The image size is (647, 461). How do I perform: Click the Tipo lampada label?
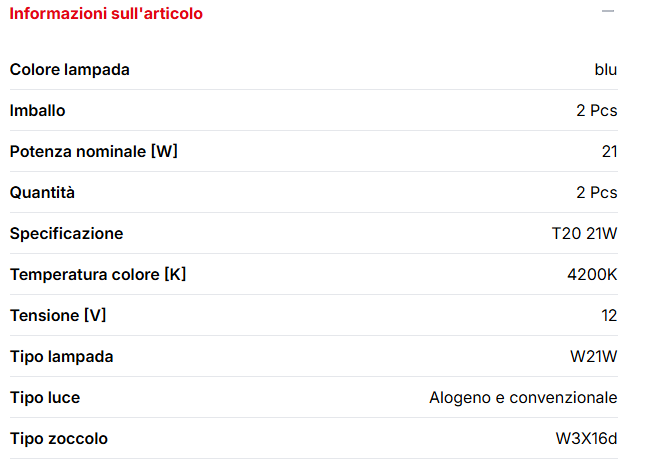(62, 356)
